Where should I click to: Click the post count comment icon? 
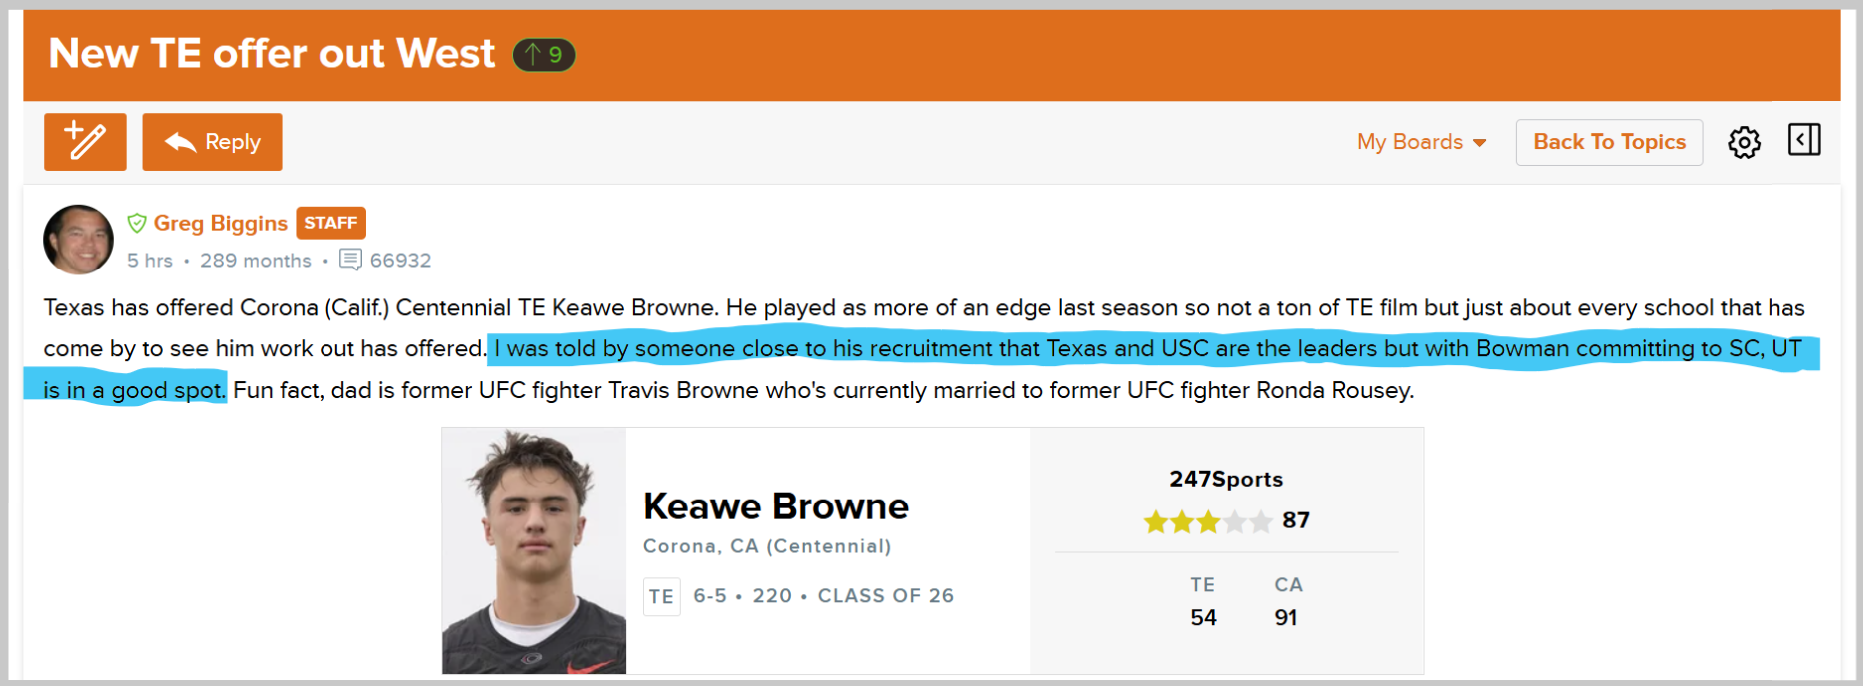coord(350,260)
